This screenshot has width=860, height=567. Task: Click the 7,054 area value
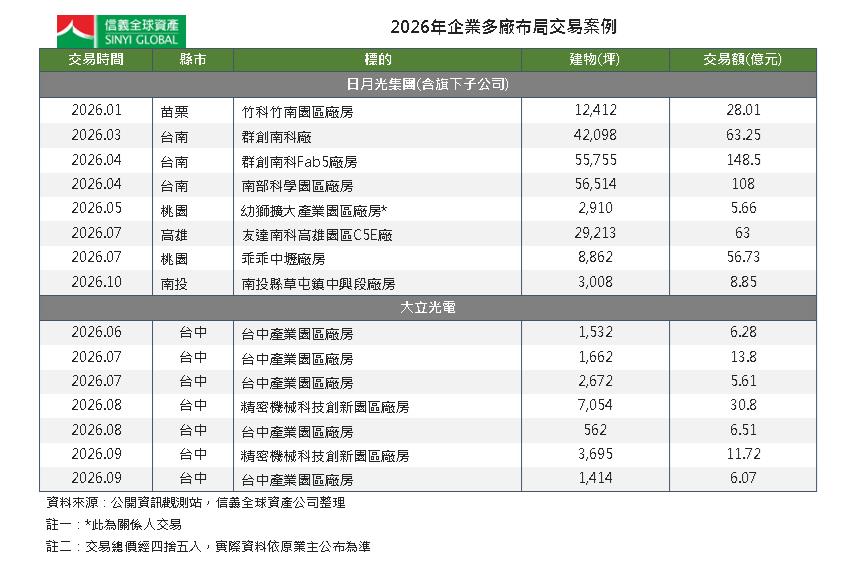[x=596, y=405]
